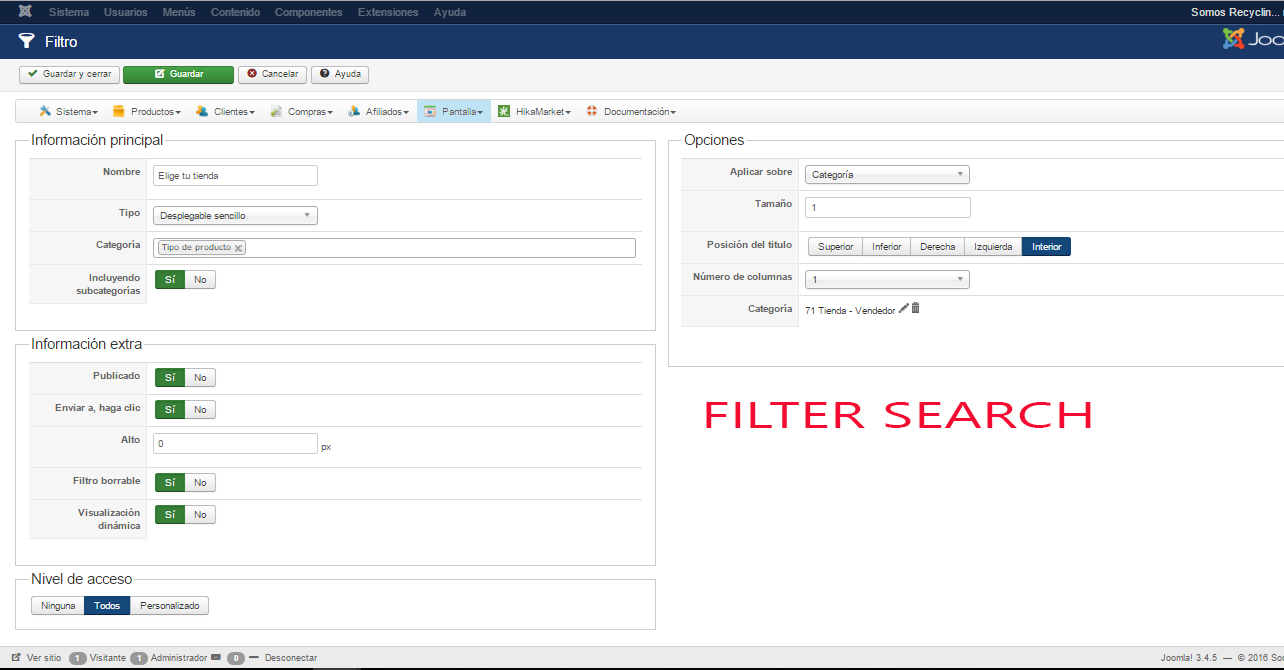Click the green Guardar button

click(x=178, y=74)
